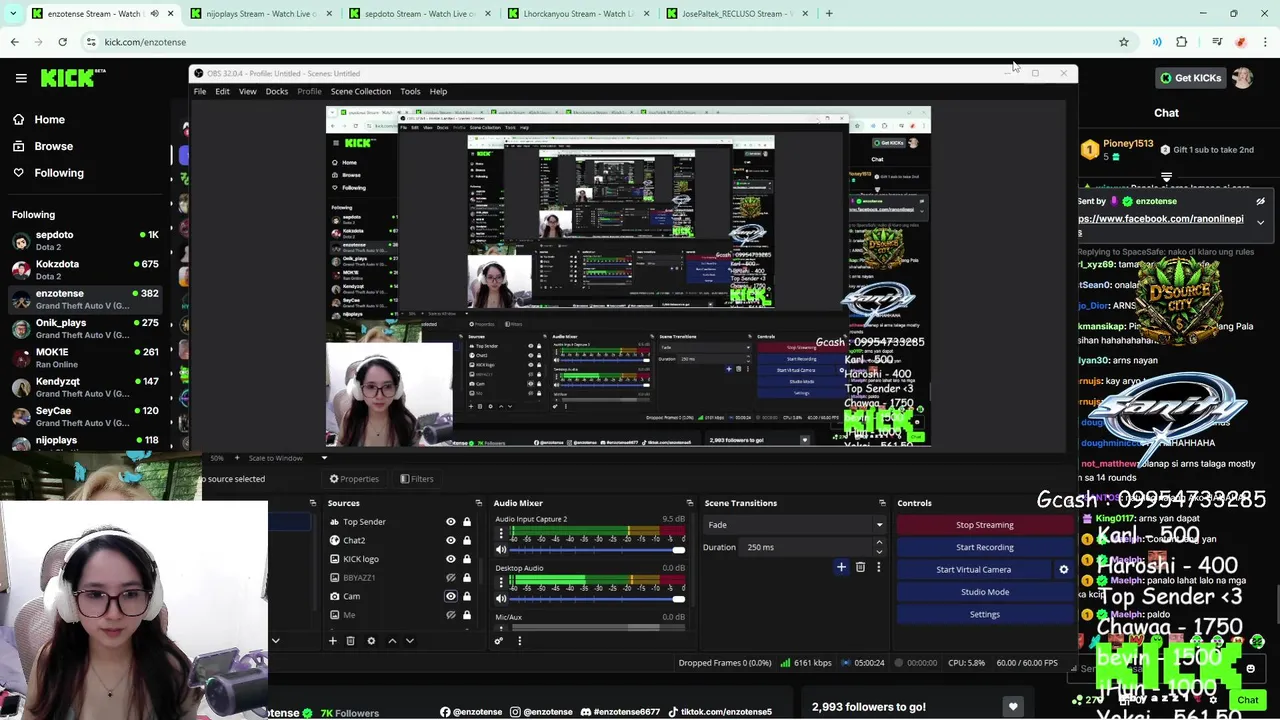The image size is (1280, 720).
Task: Open user avatar menu on Kick
Action: click(1243, 78)
